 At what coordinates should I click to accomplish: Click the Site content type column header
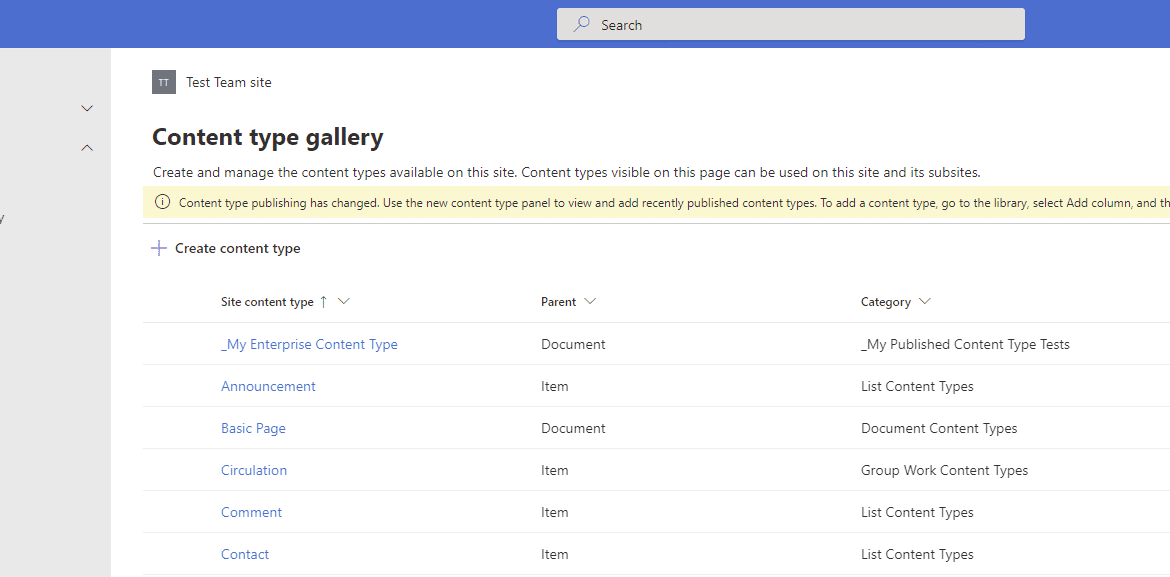pyautogui.click(x=267, y=302)
